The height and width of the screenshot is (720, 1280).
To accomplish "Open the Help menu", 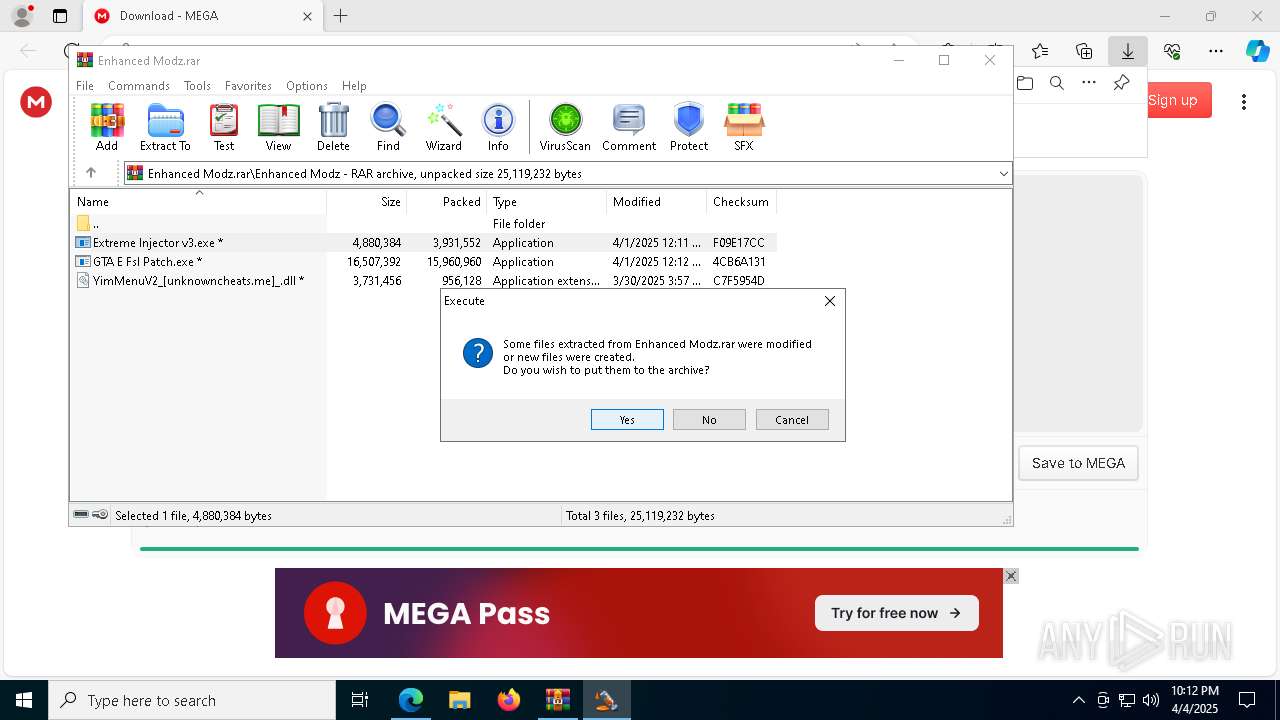I will point(354,86).
